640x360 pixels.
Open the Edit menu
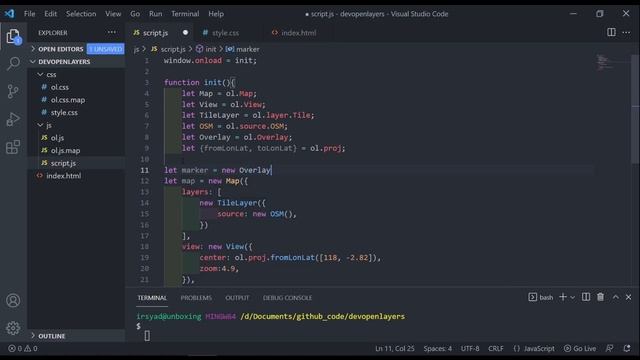pyautogui.click(x=51, y=13)
